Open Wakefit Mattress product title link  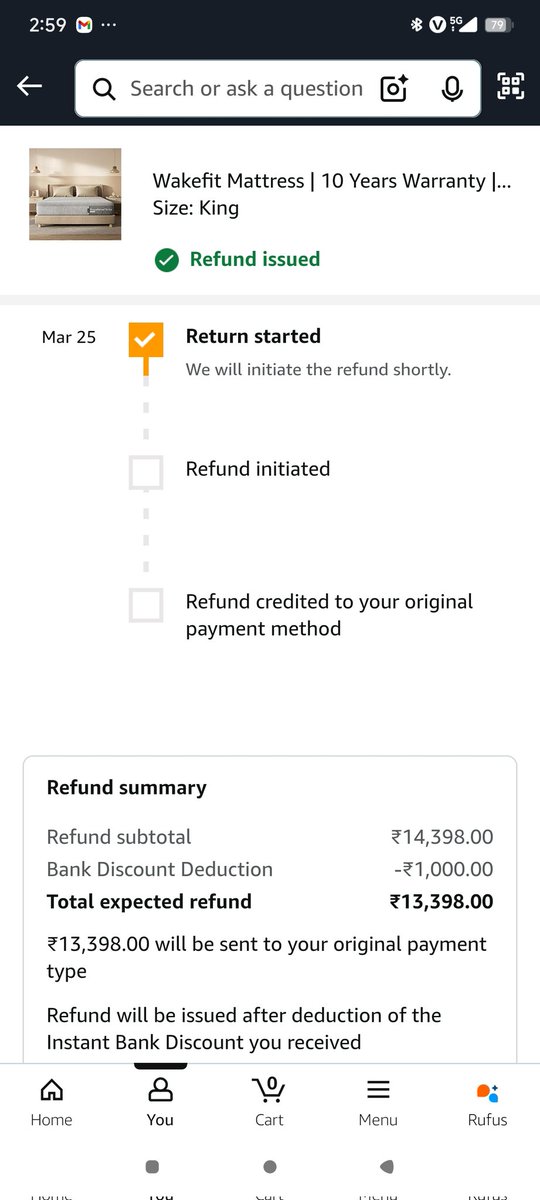tap(332, 181)
